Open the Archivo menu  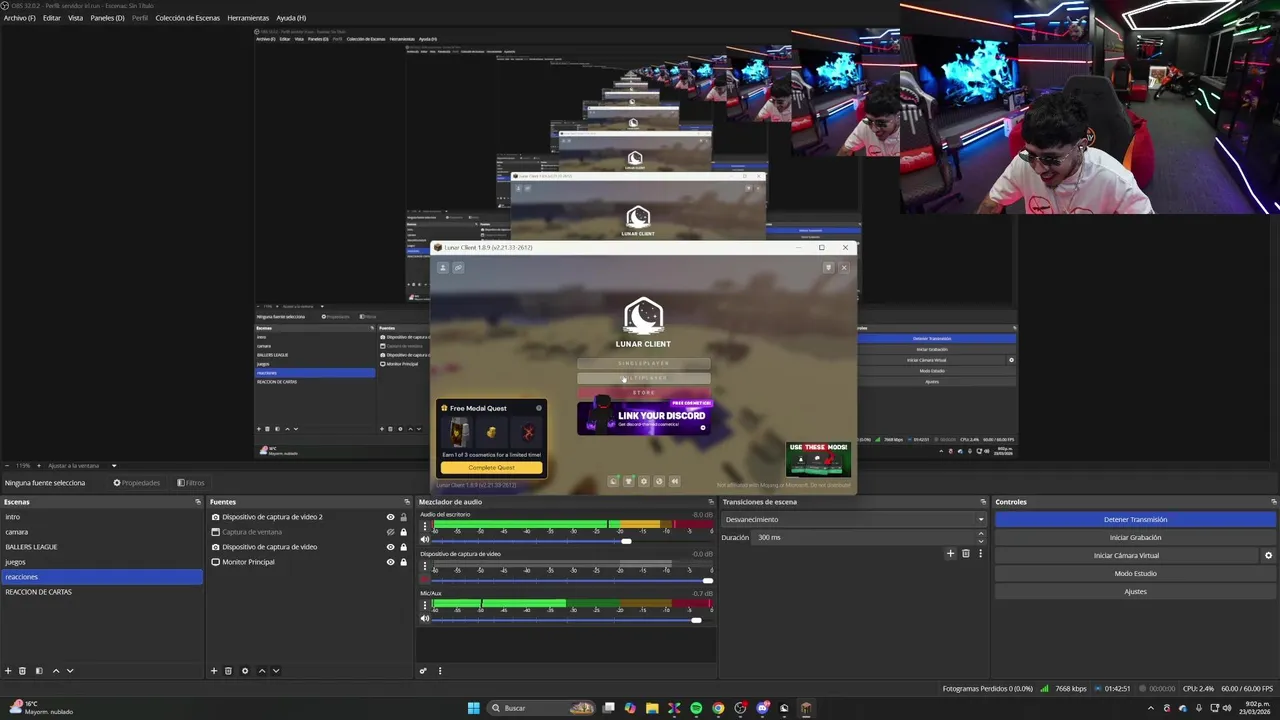19,18
